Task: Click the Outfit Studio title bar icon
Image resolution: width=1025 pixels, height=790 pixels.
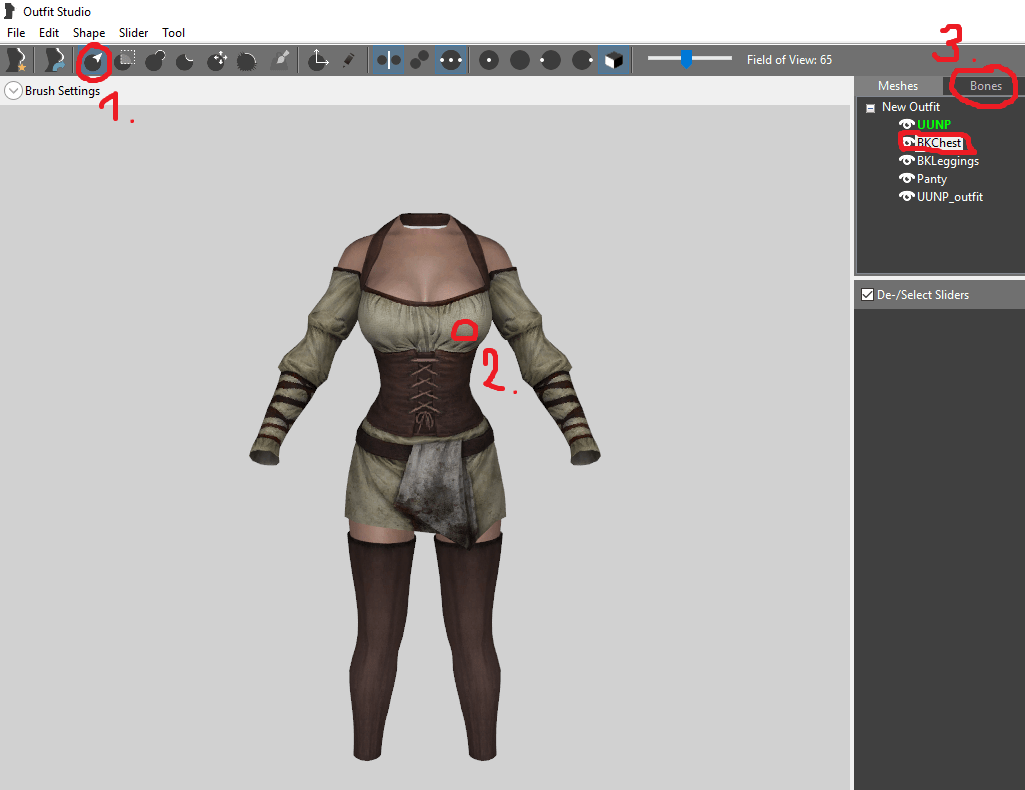Action: (x=9, y=11)
